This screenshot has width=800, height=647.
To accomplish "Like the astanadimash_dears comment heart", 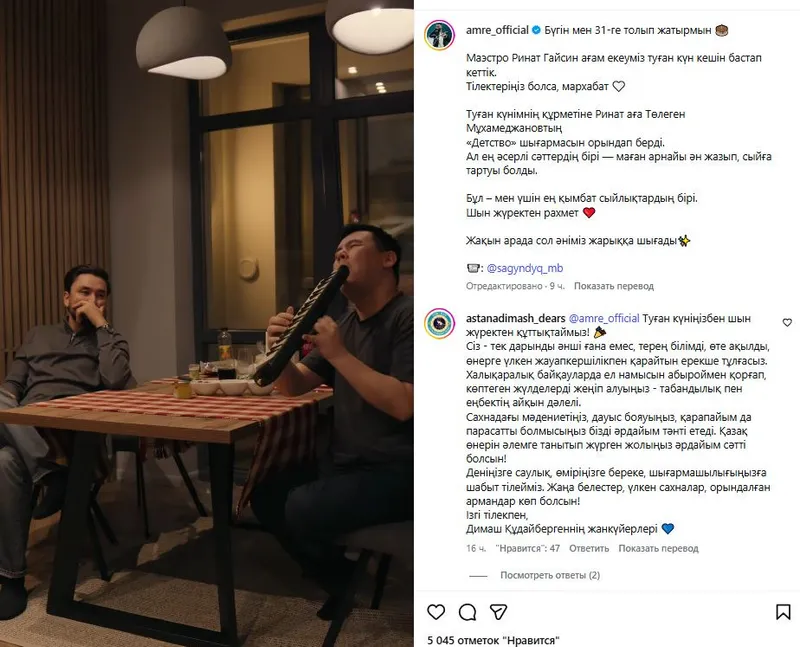I will 787,322.
